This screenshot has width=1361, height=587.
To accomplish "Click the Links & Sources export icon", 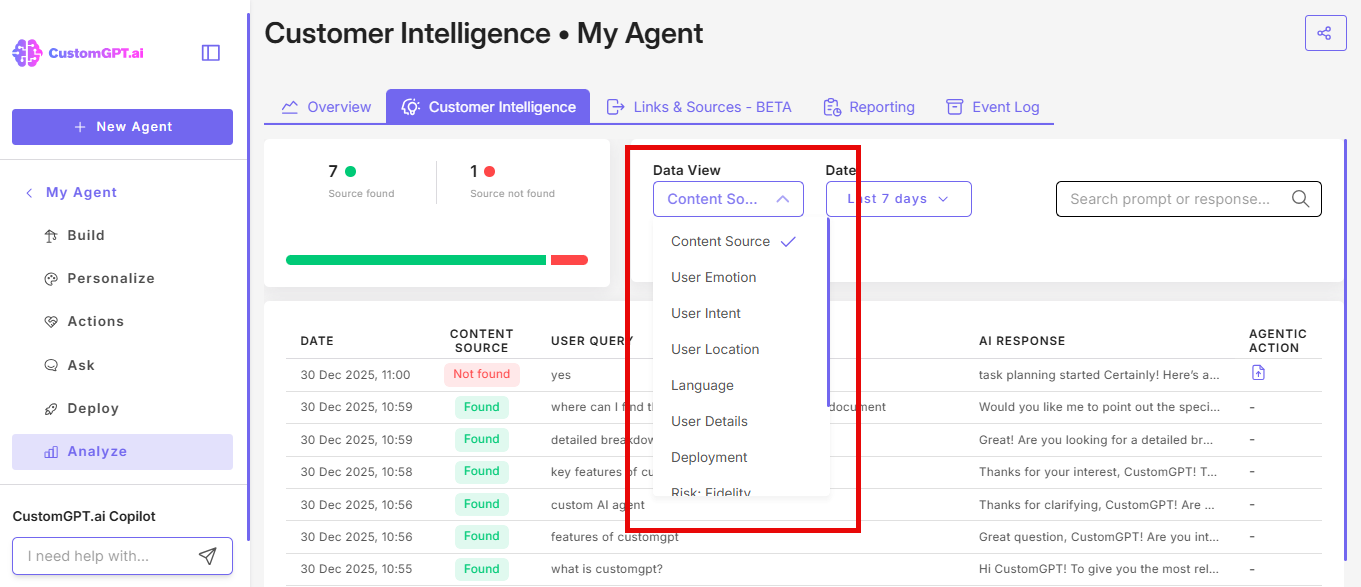I will (x=616, y=107).
